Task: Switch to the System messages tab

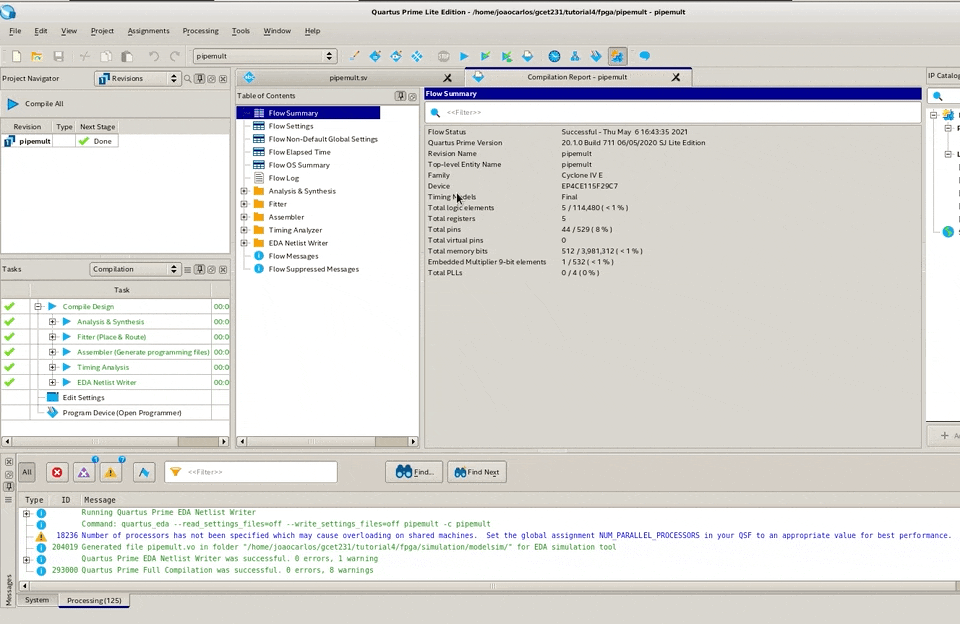Action: point(37,600)
